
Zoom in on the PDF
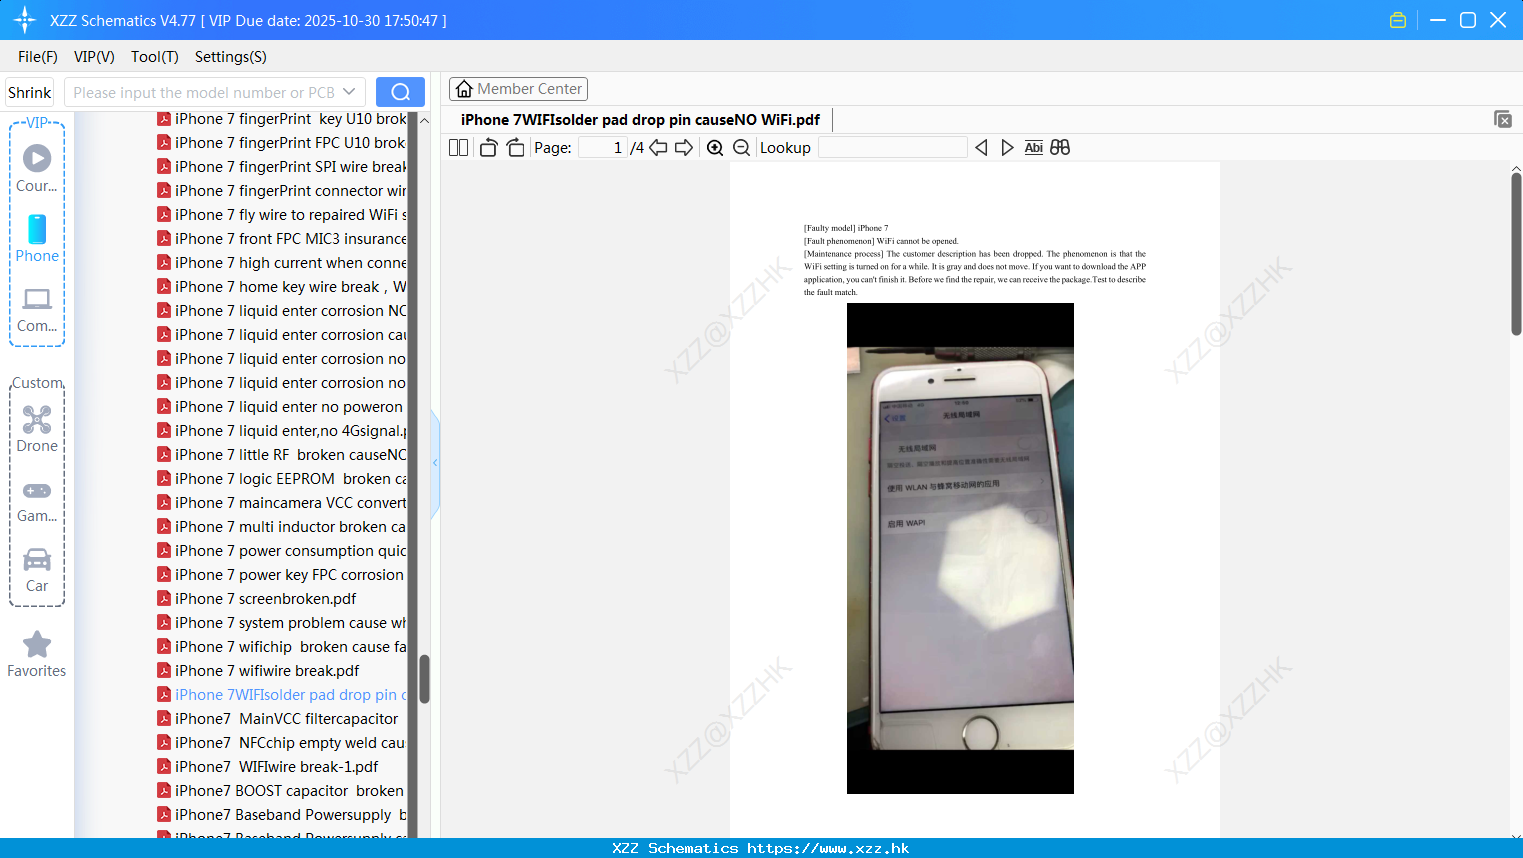[715, 148]
